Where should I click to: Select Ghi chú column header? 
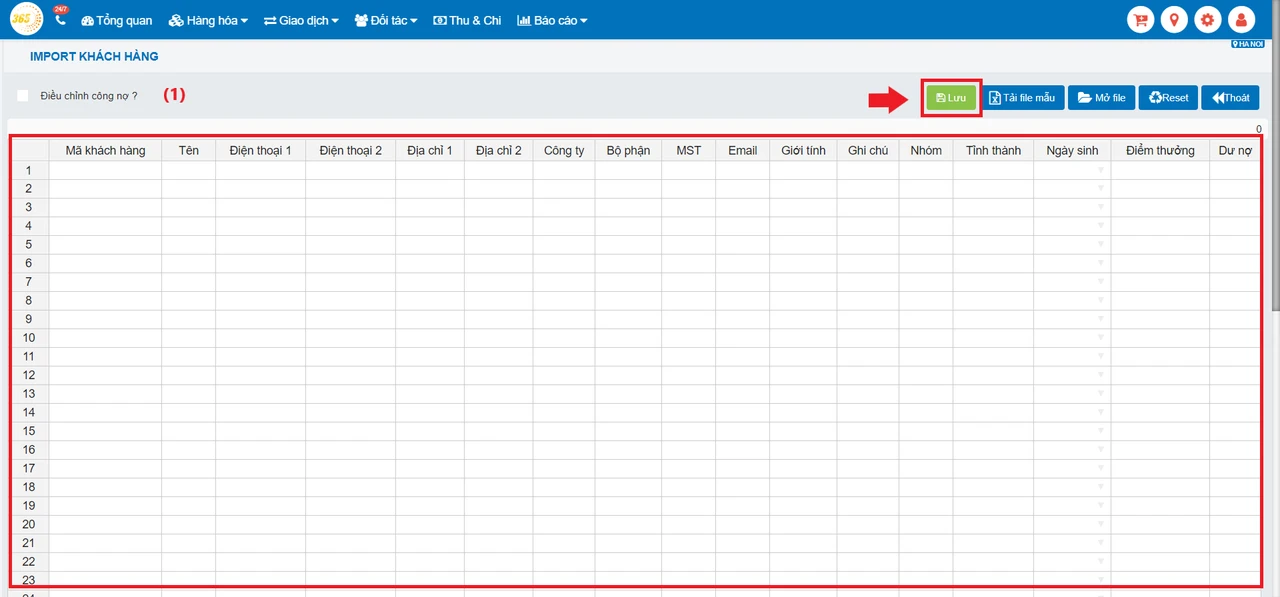click(x=868, y=151)
